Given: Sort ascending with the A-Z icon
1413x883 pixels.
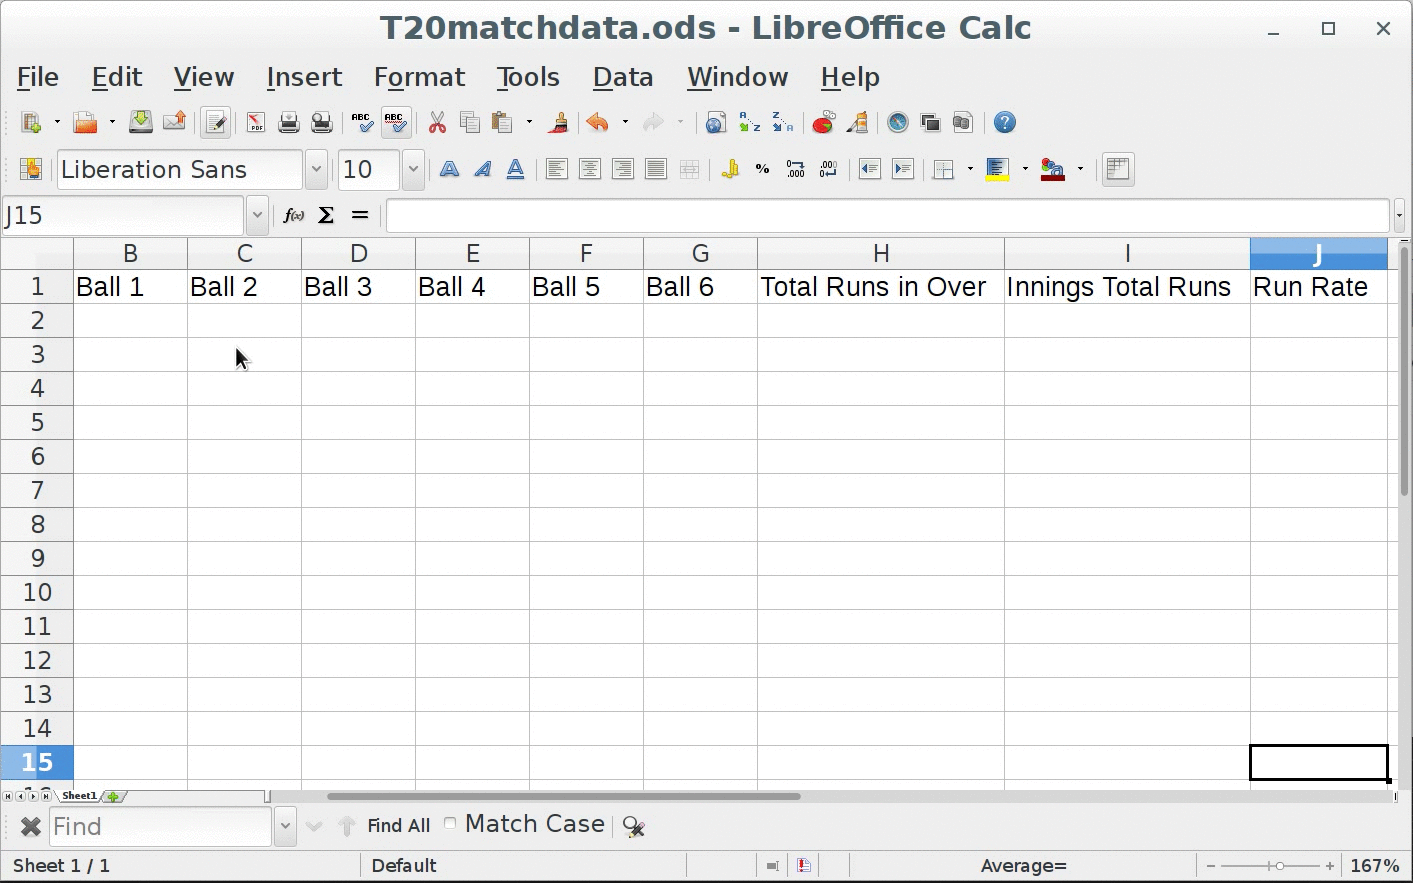Looking at the screenshot, I should (749, 123).
